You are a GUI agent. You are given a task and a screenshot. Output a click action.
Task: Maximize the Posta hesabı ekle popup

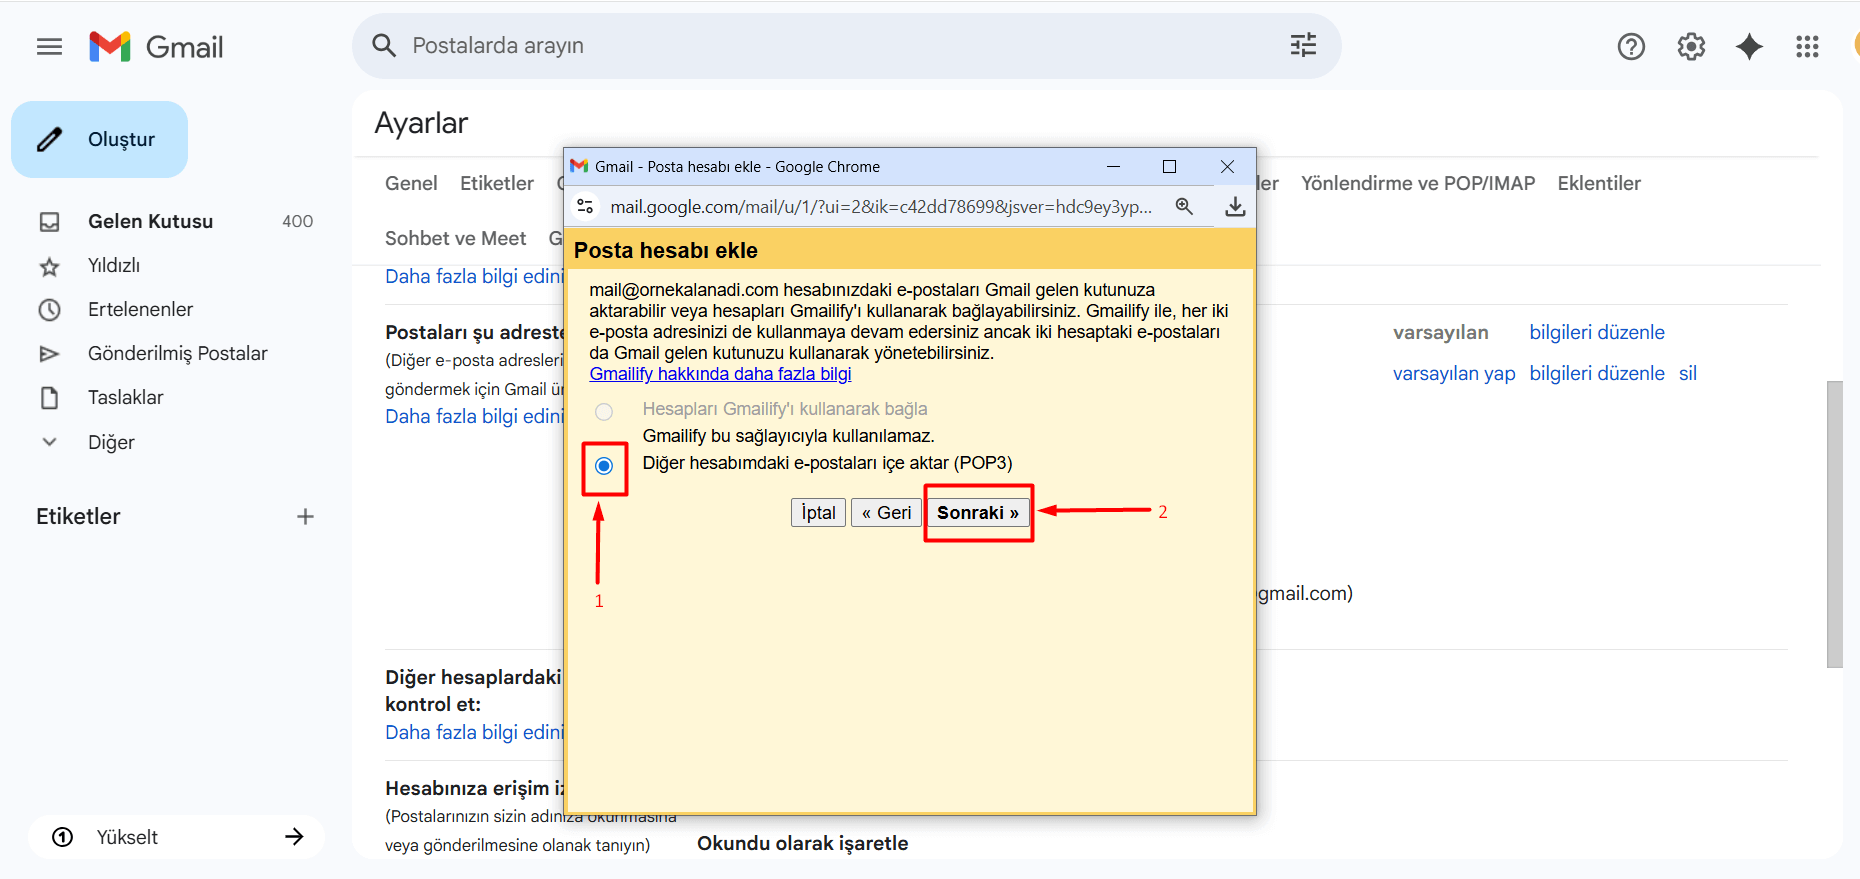[x=1169, y=166]
